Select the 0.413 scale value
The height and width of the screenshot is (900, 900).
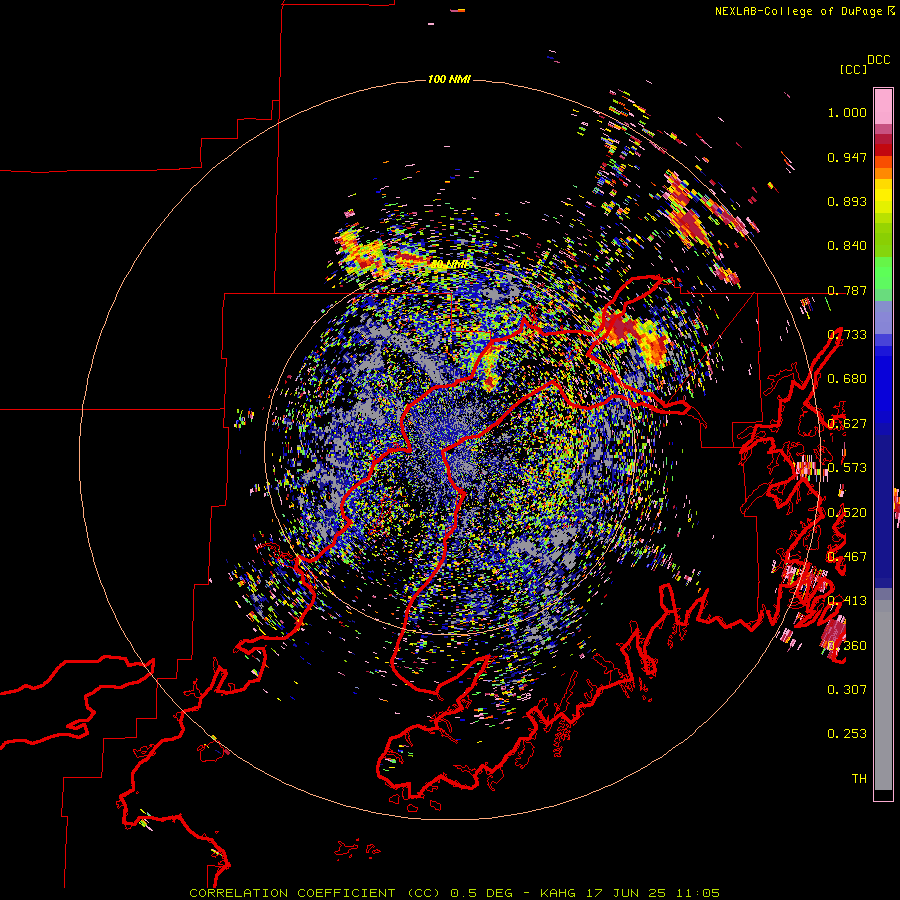point(847,601)
